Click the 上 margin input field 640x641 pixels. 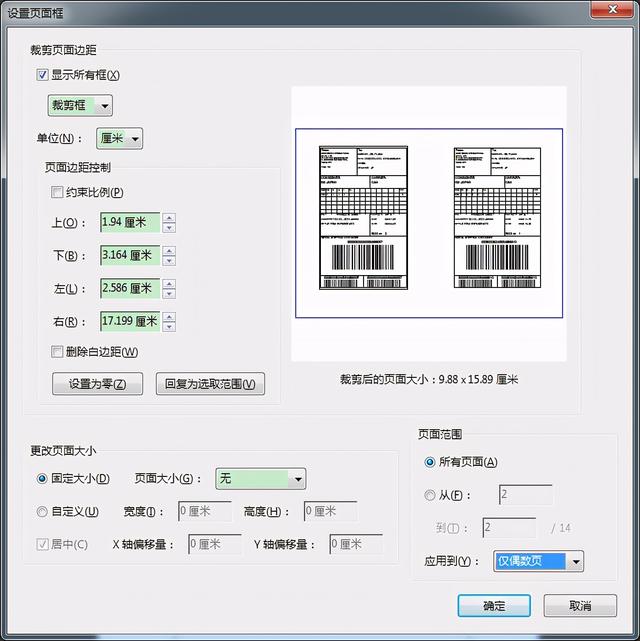[130, 222]
